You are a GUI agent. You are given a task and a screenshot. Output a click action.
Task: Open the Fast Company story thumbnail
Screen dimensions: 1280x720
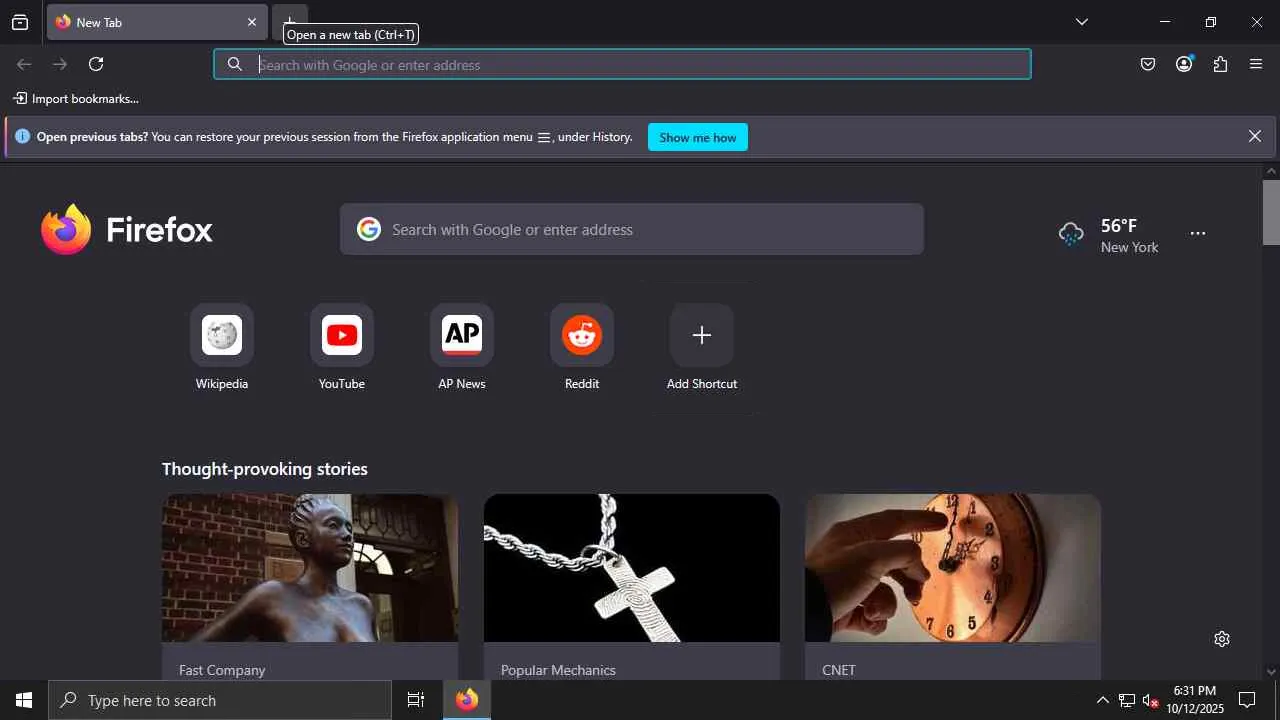310,568
